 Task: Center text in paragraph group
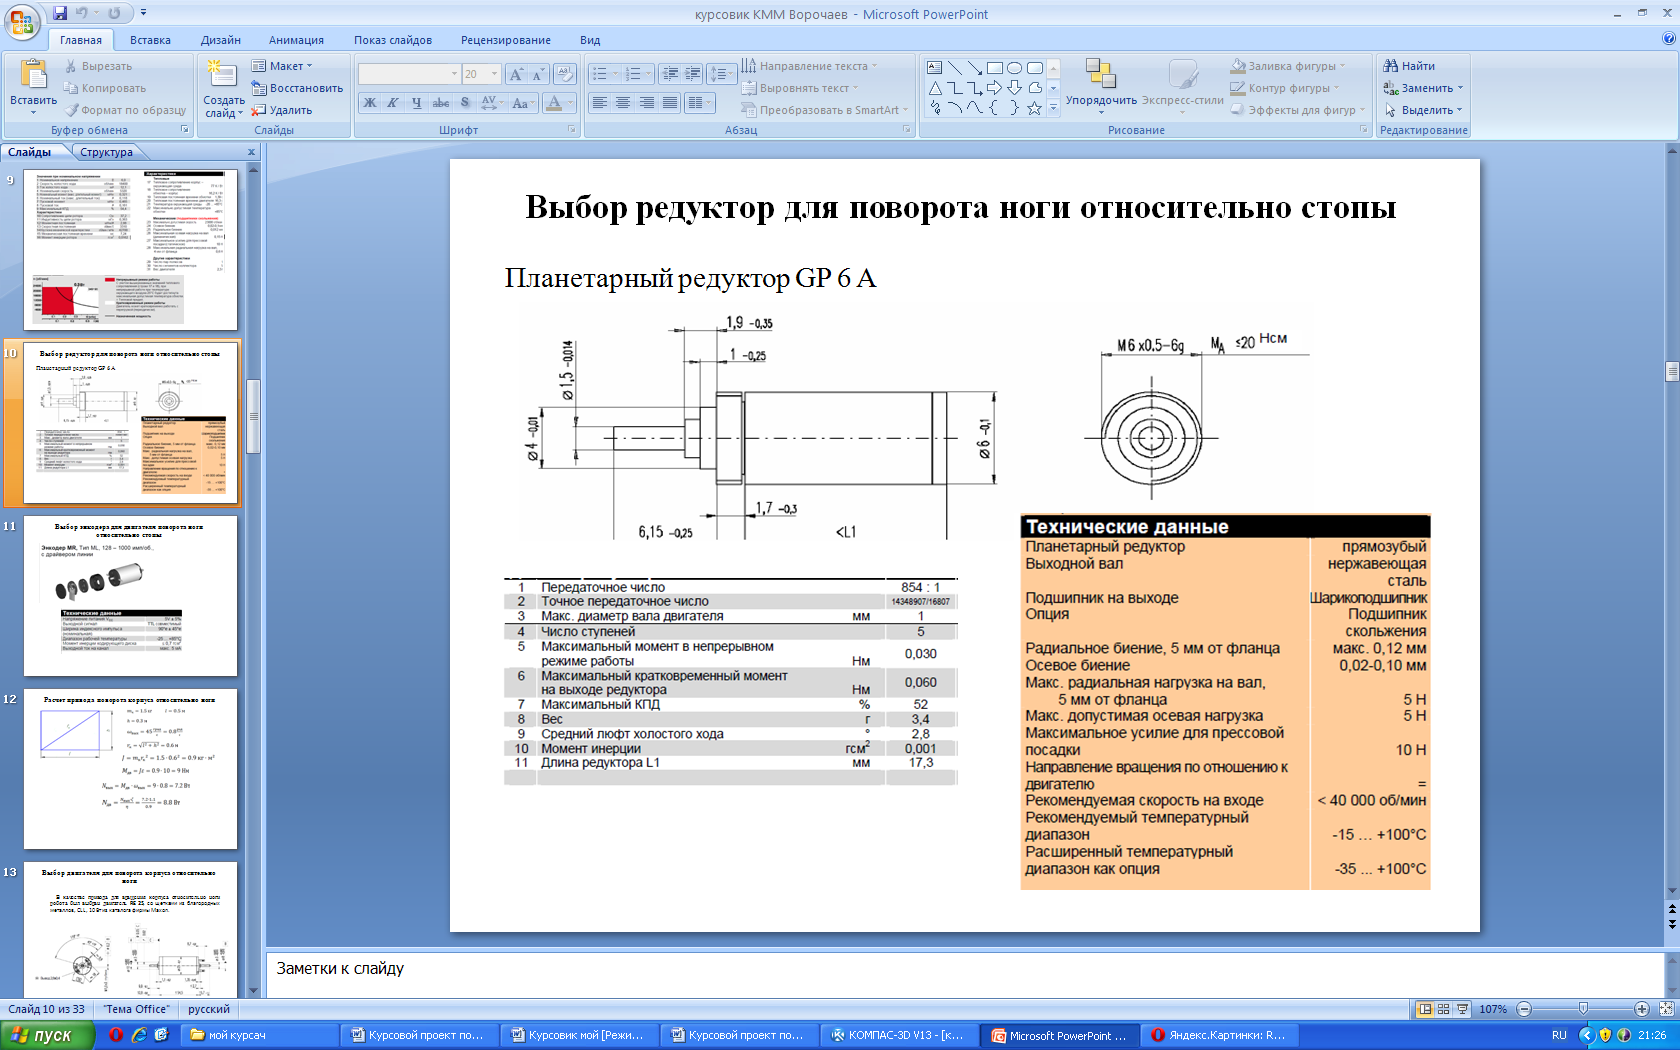coord(622,102)
